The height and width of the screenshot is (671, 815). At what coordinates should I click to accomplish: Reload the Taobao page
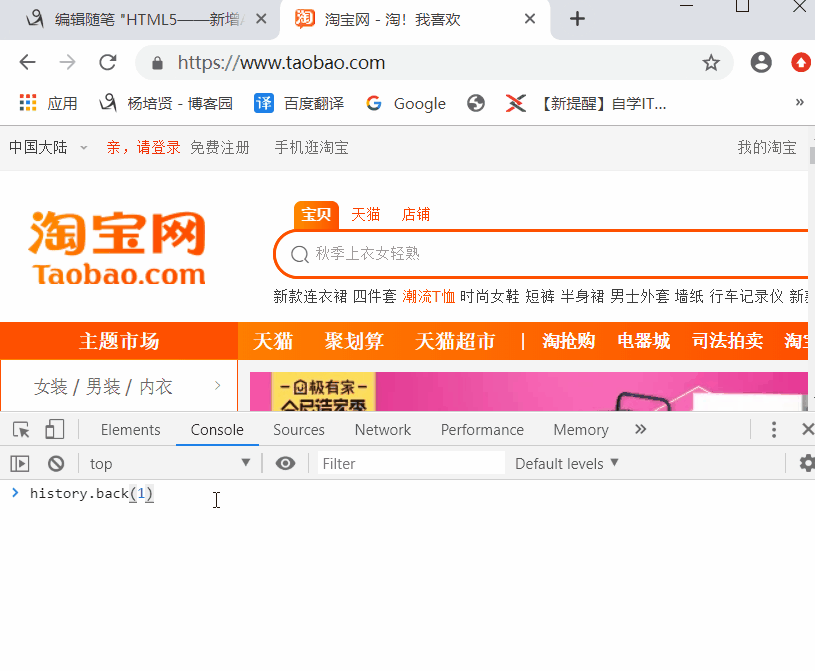[108, 63]
